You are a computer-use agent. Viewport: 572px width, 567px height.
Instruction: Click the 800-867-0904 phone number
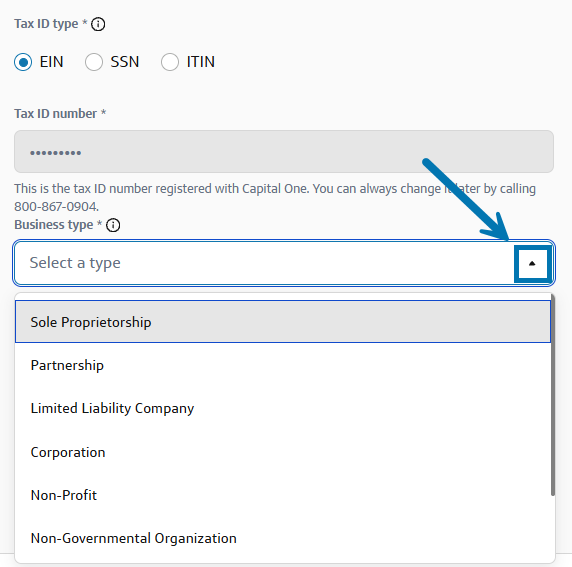pyautogui.click(x=56, y=207)
